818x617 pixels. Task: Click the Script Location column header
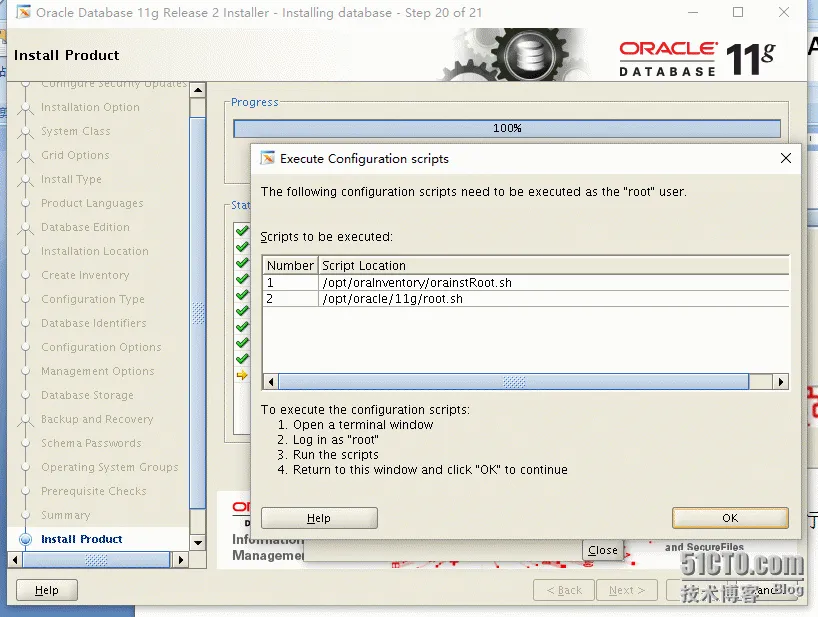[554, 265]
